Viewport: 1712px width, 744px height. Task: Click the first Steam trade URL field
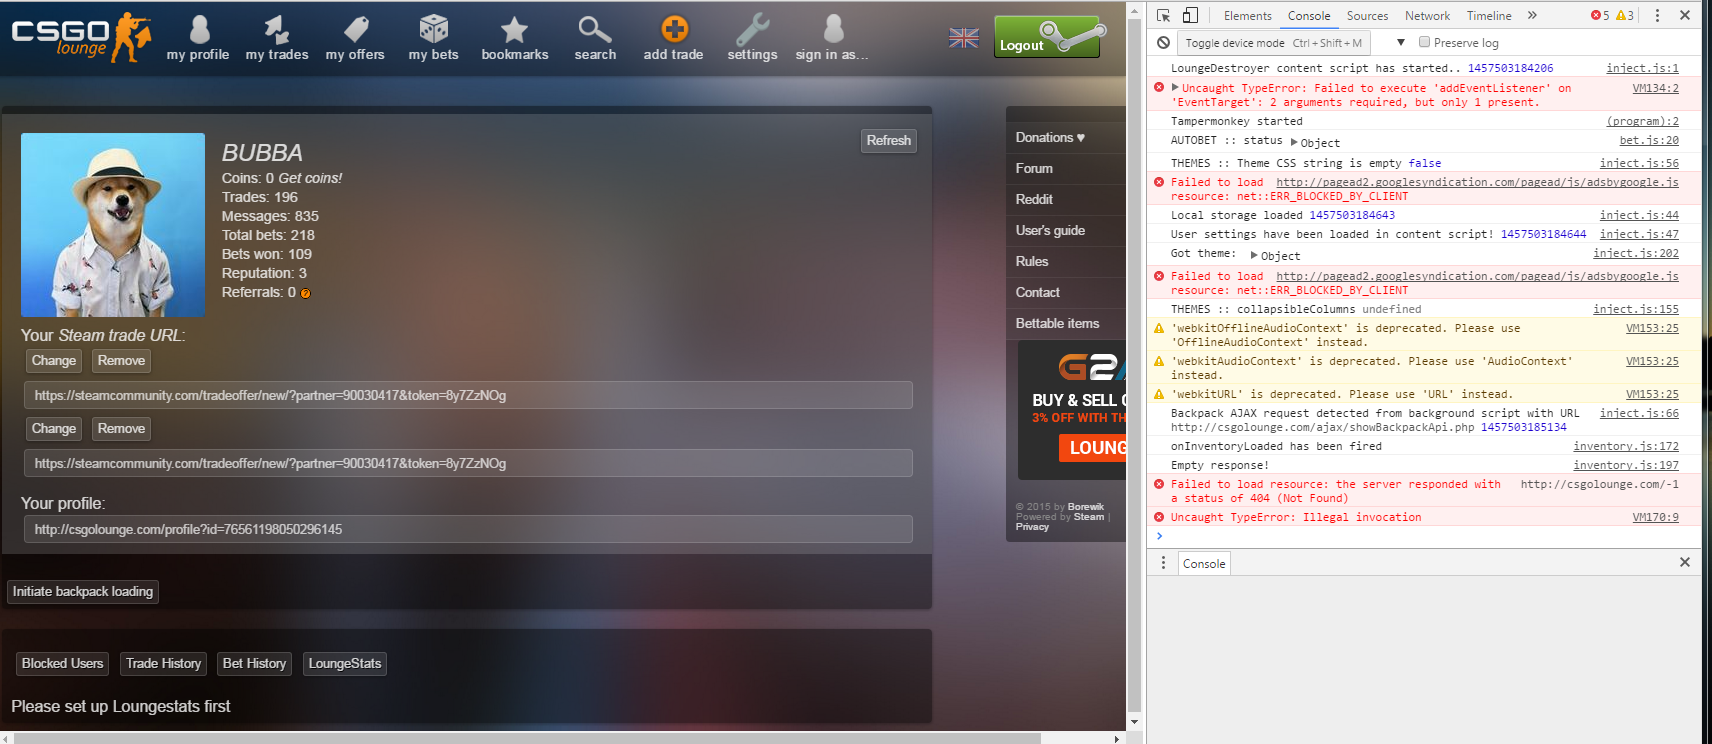(468, 395)
